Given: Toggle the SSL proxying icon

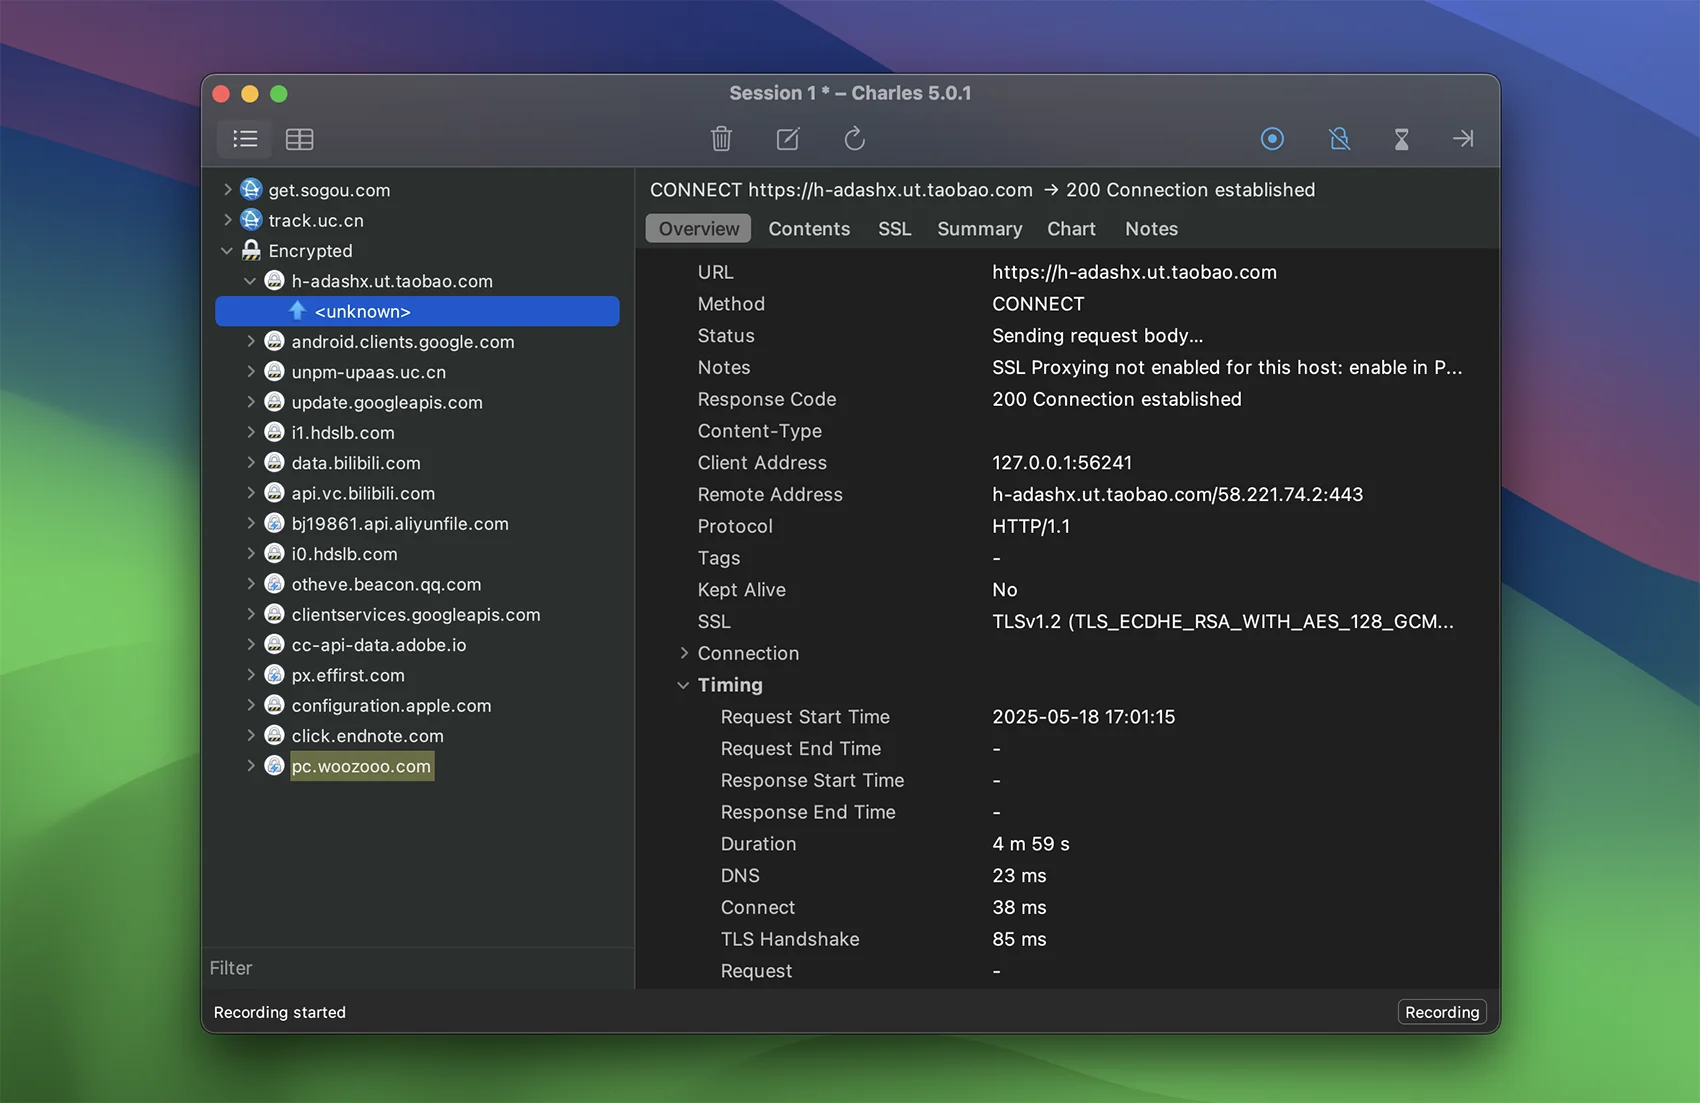Looking at the screenshot, I should click(x=1339, y=139).
